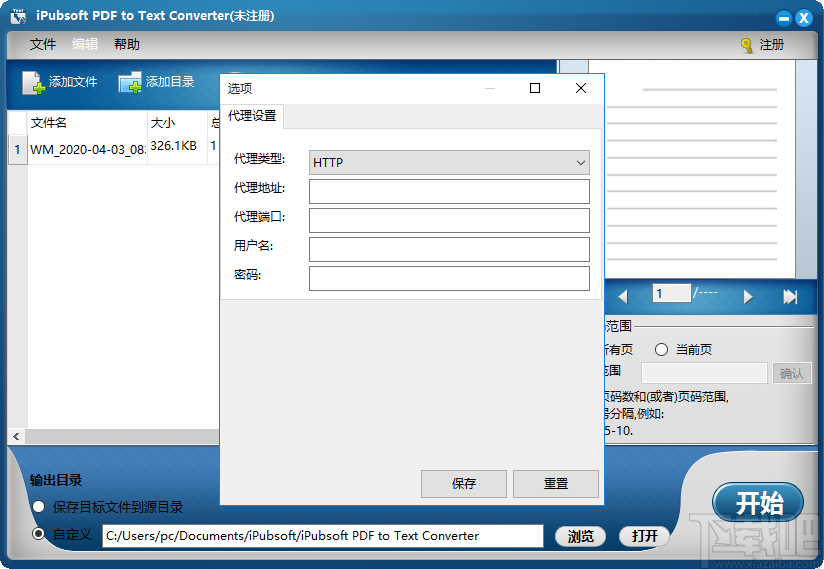Select the 代理设置 tab
This screenshot has width=824, height=569.
(252, 116)
